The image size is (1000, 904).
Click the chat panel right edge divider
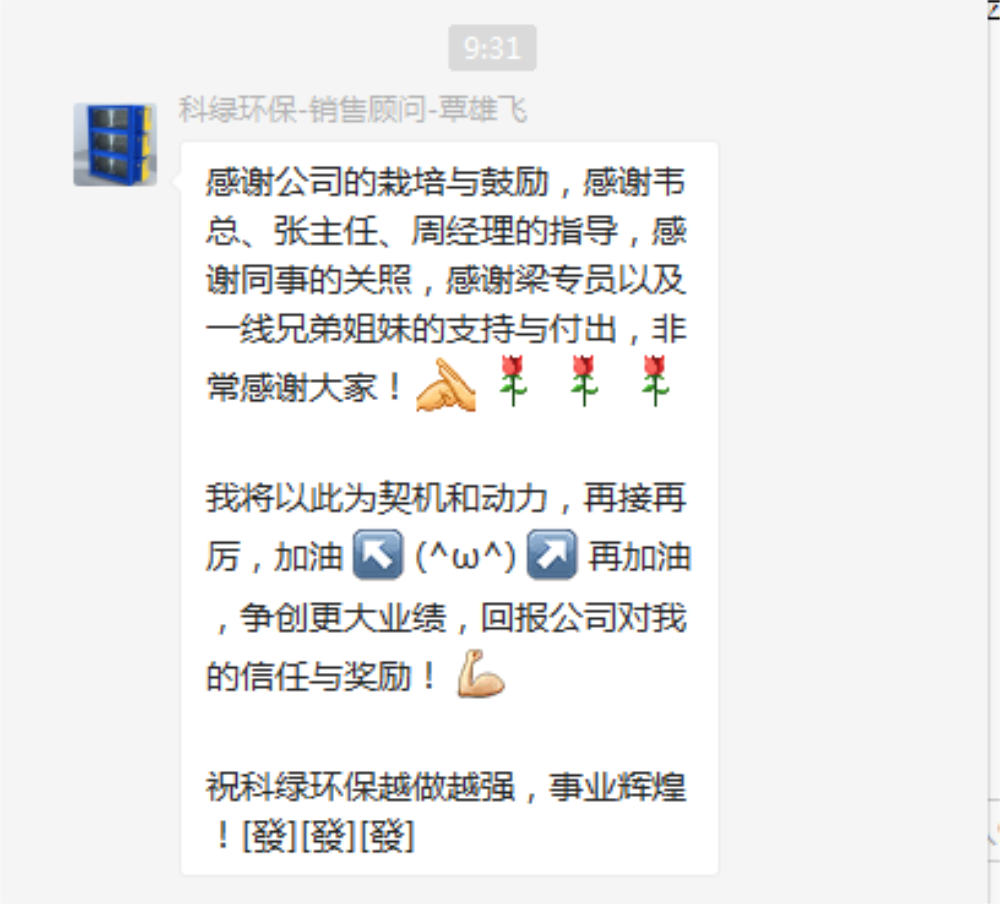pyautogui.click(x=988, y=452)
